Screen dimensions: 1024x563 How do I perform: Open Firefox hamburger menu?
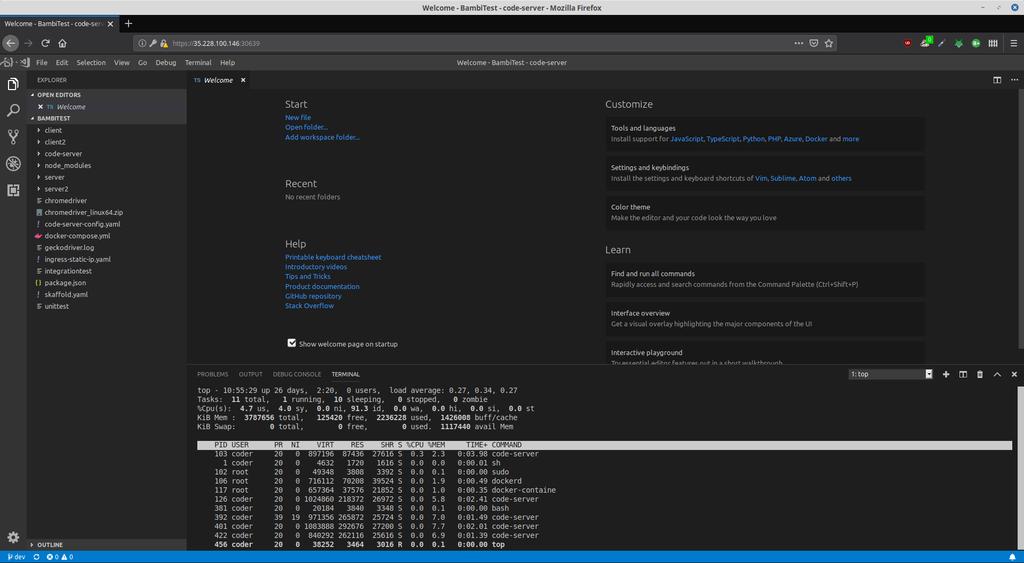pyautogui.click(x=1014, y=43)
